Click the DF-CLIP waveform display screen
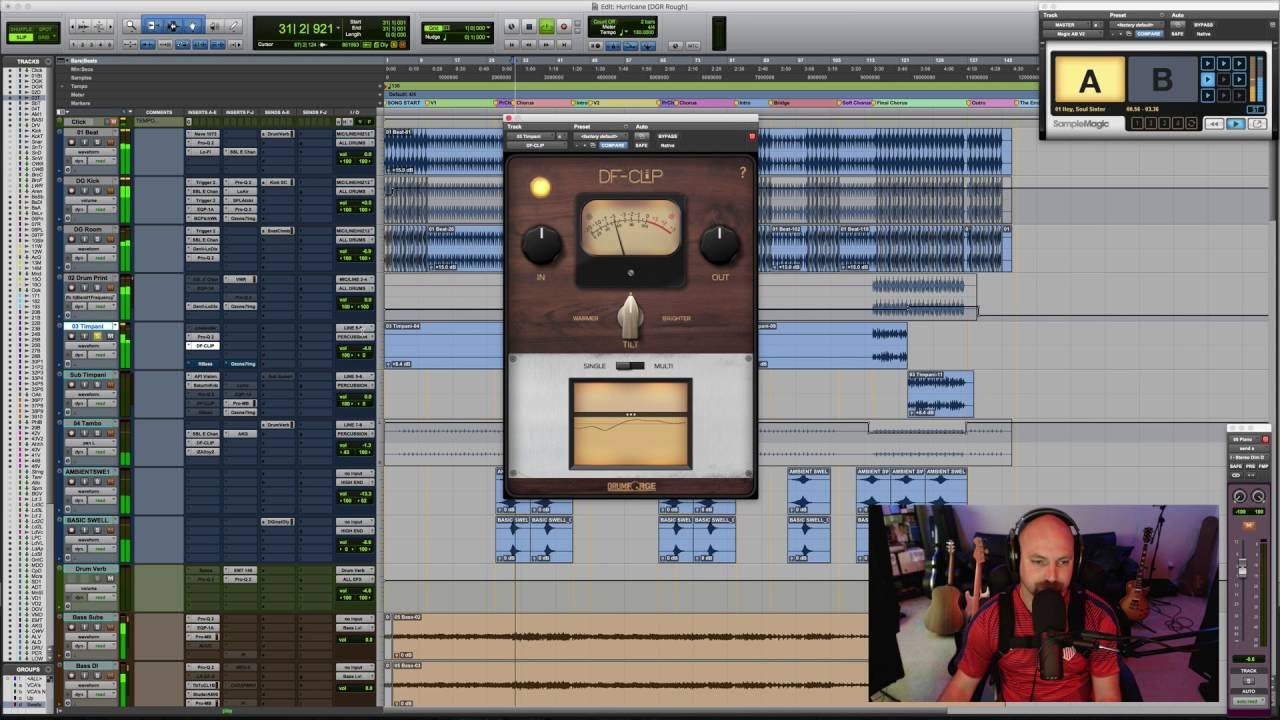 pyautogui.click(x=630, y=424)
